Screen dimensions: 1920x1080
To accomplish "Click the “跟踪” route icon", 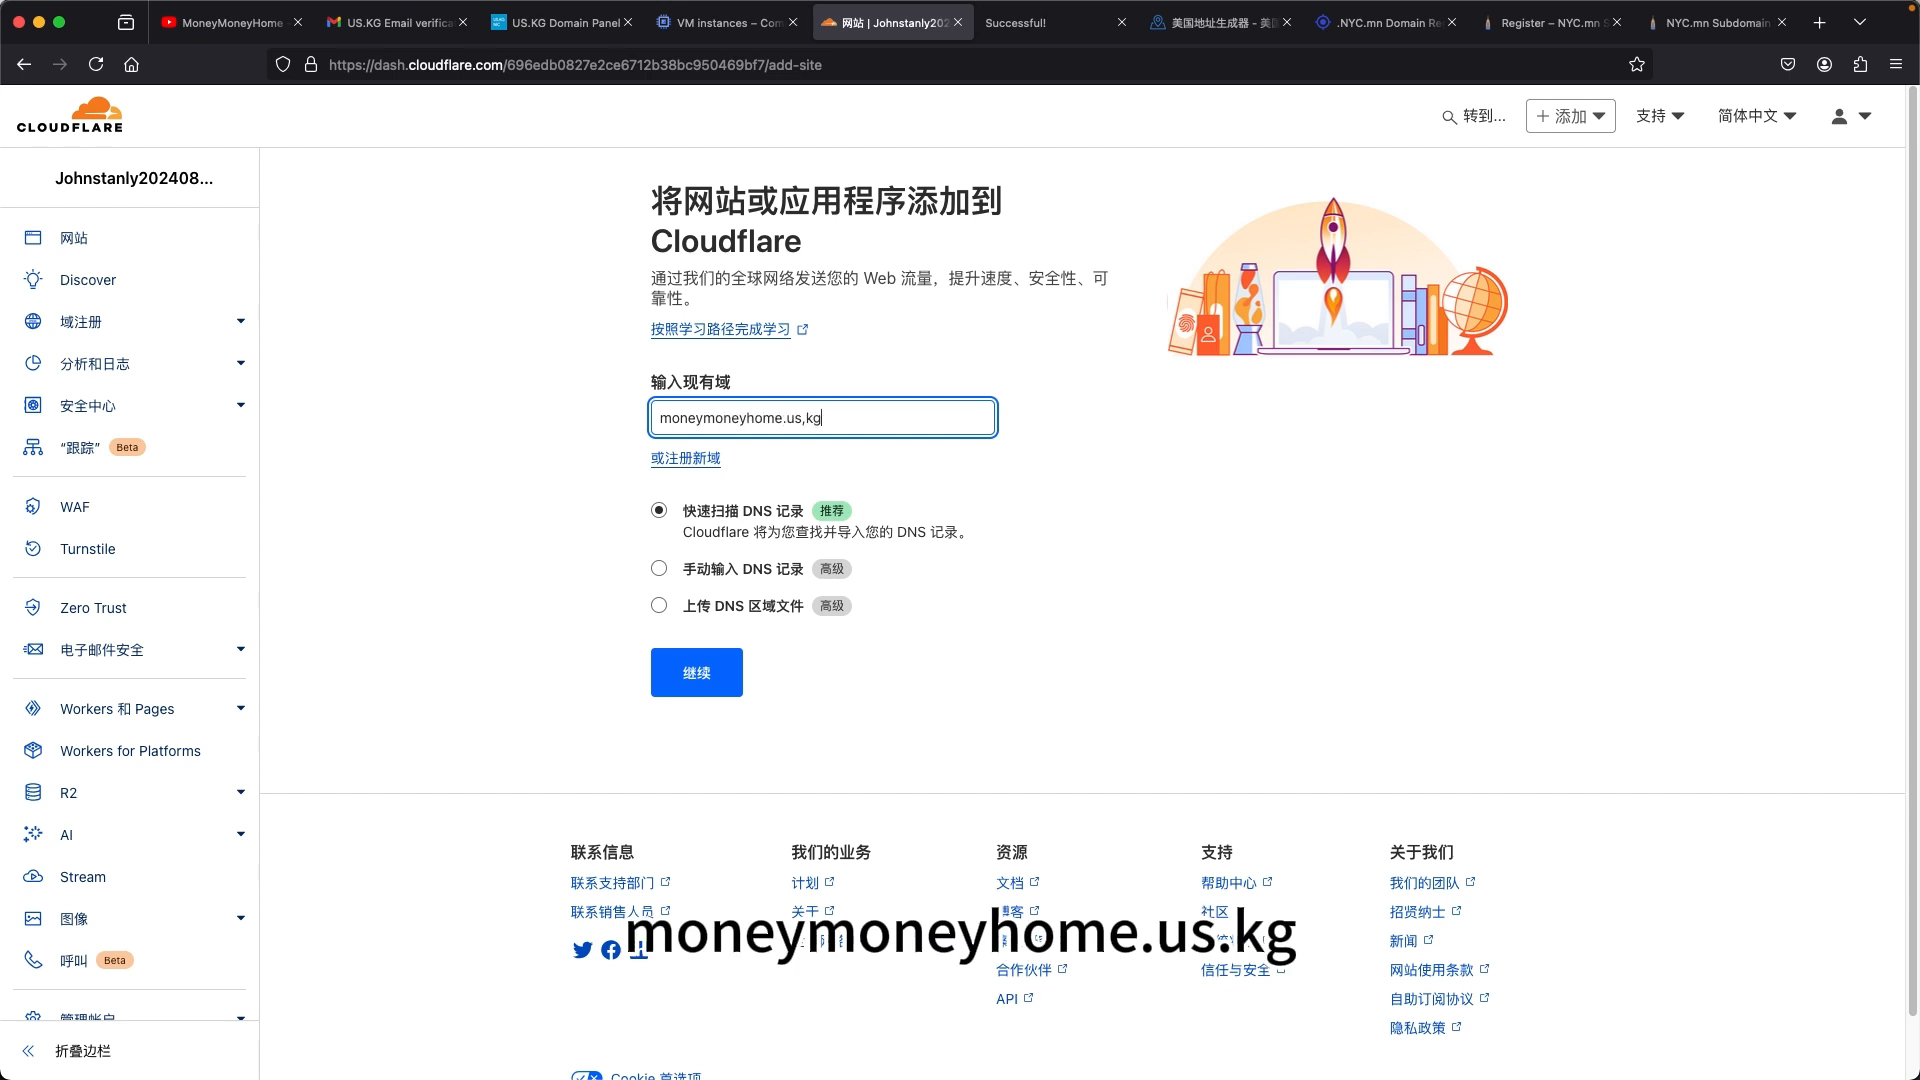I will click(33, 447).
